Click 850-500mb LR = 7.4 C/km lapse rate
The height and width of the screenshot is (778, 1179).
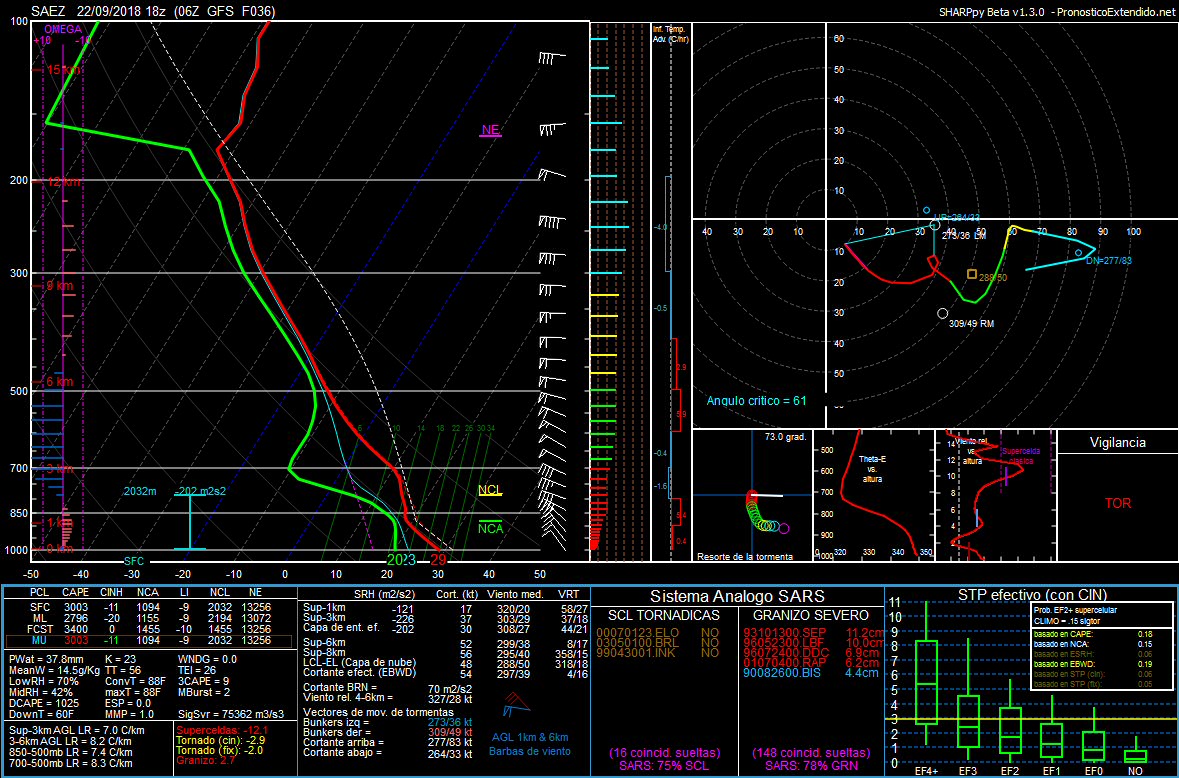click(71, 752)
